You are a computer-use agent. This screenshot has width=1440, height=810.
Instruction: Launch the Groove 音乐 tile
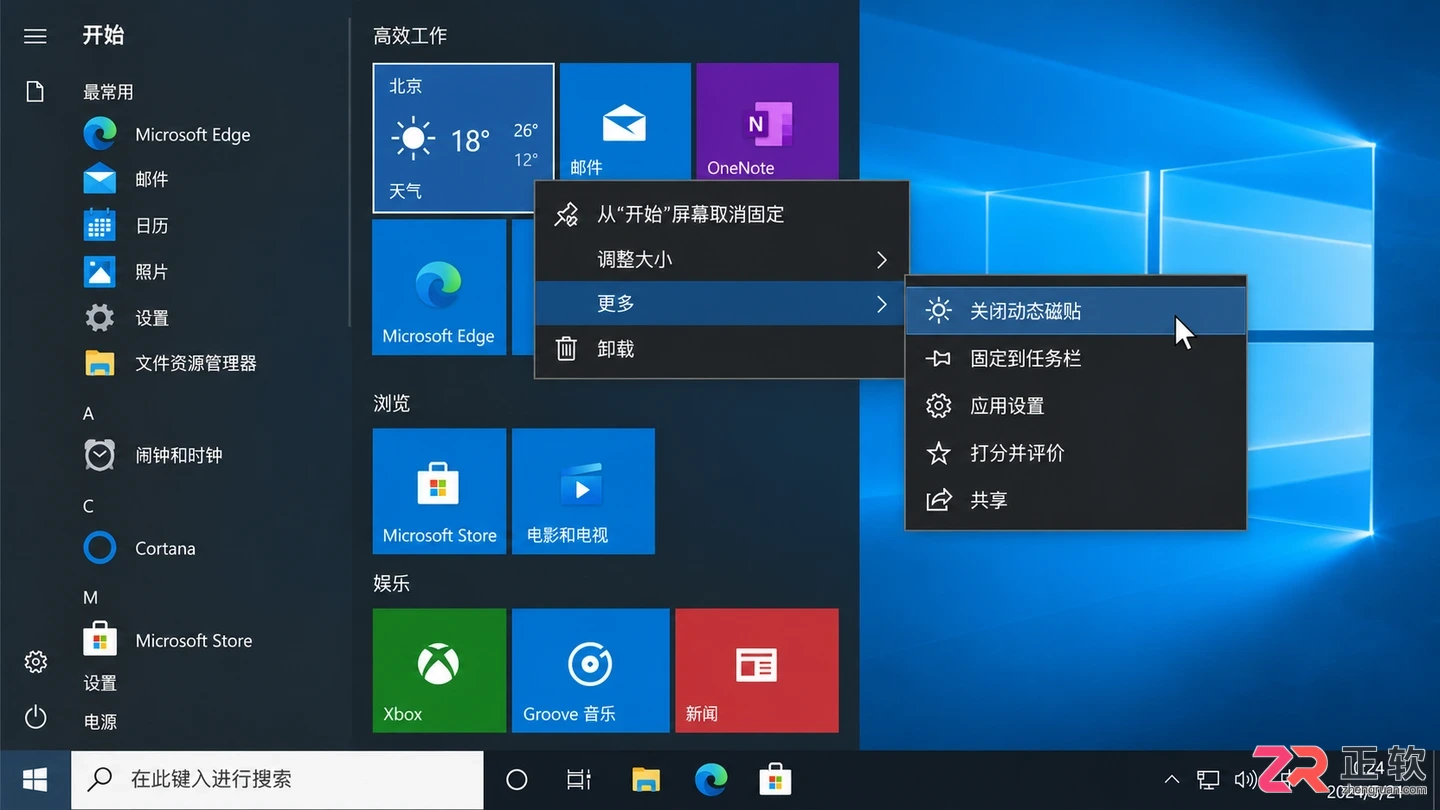tap(590, 670)
